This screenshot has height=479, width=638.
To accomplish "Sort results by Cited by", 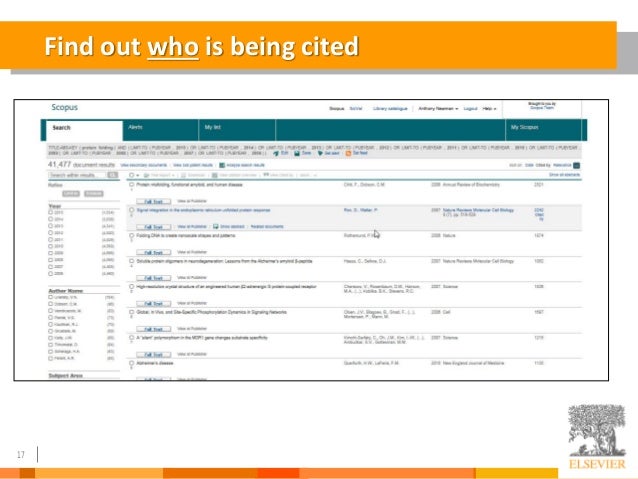I will click(543, 165).
